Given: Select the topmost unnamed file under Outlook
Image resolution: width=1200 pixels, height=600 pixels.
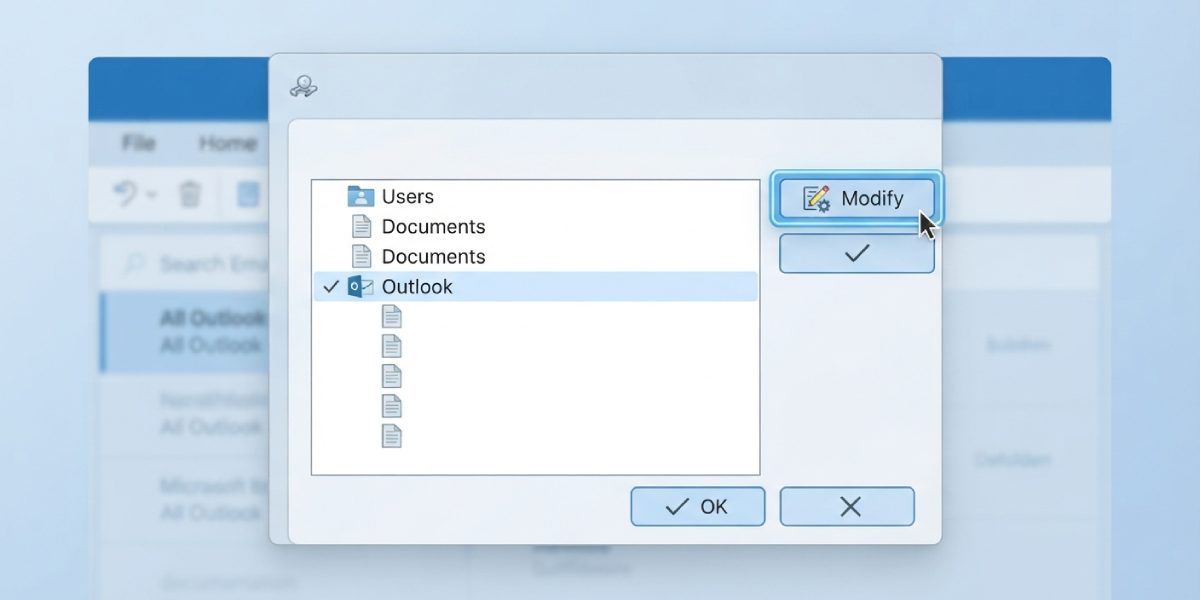Looking at the screenshot, I should [x=392, y=317].
